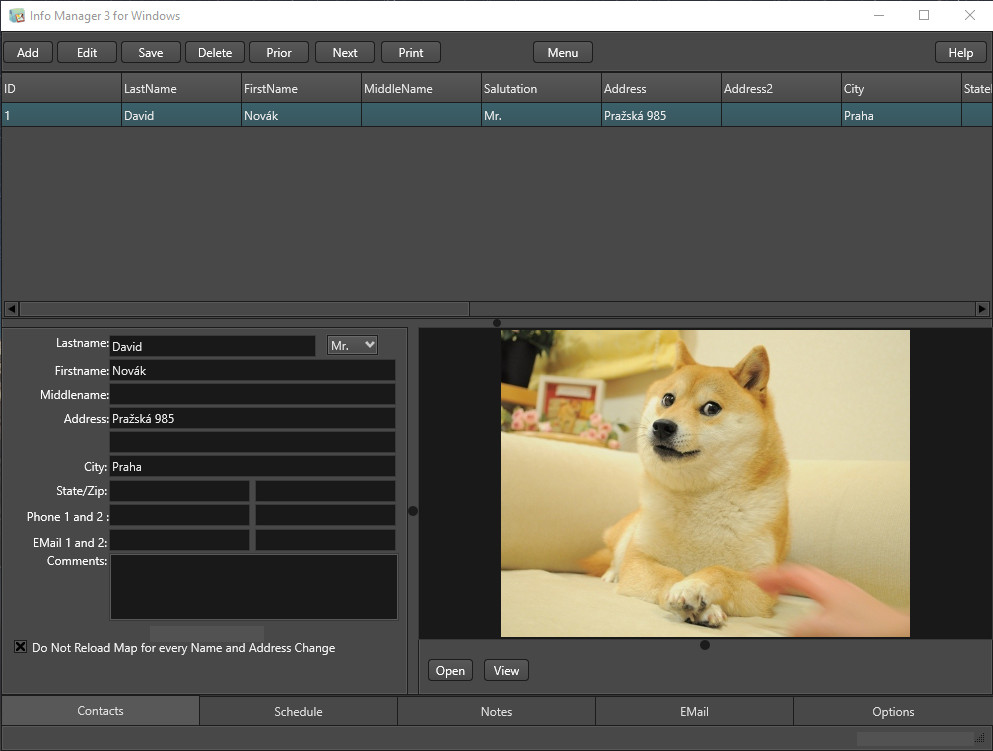
Task: Select the Pražská 985 grid cell
Action: (x=661, y=115)
